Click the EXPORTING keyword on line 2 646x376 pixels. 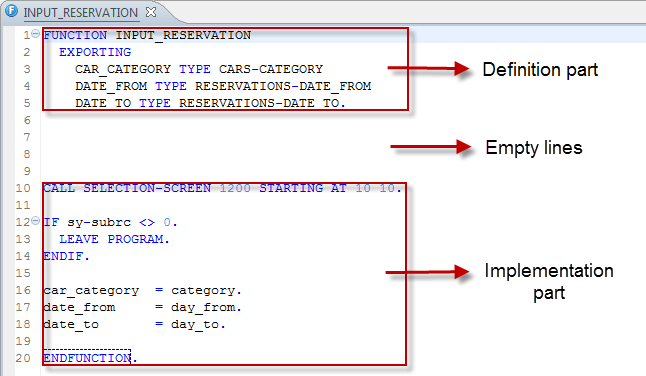point(95,52)
